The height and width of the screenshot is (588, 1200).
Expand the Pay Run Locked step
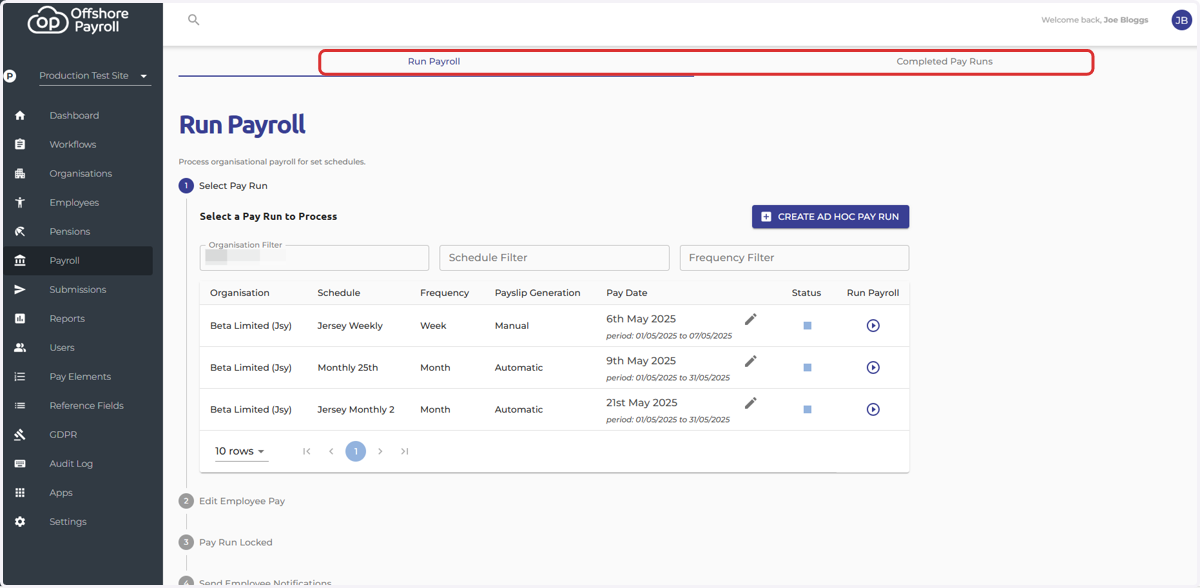click(226, 542)
